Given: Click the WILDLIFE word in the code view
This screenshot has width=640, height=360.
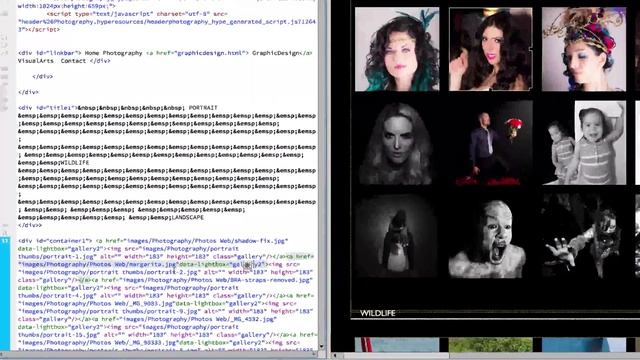Looking at the screenshot, I should click(x=74, y=162).
